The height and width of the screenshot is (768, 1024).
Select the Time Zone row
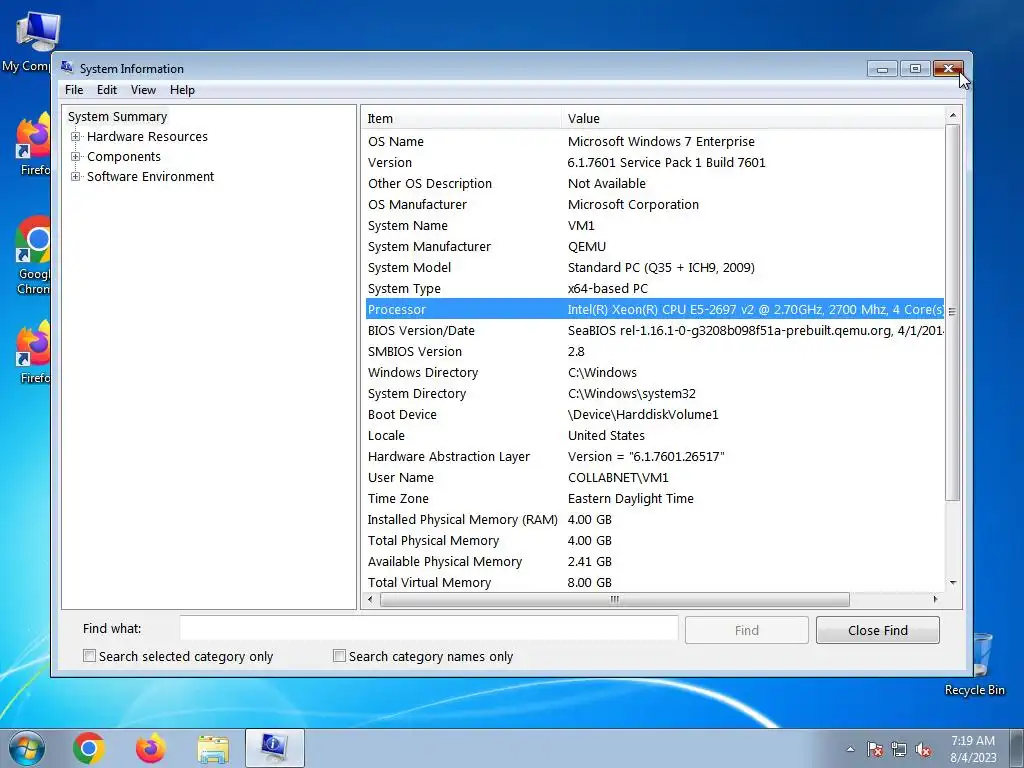654,498
